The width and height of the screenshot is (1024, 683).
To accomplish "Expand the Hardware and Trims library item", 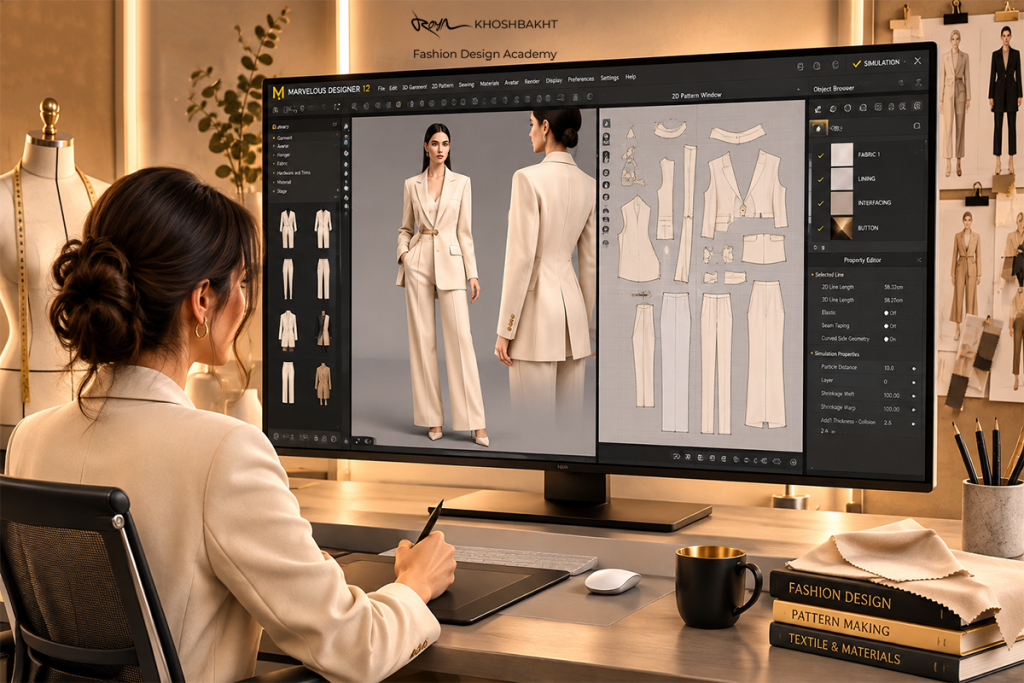I will click(x=293, y=173).
